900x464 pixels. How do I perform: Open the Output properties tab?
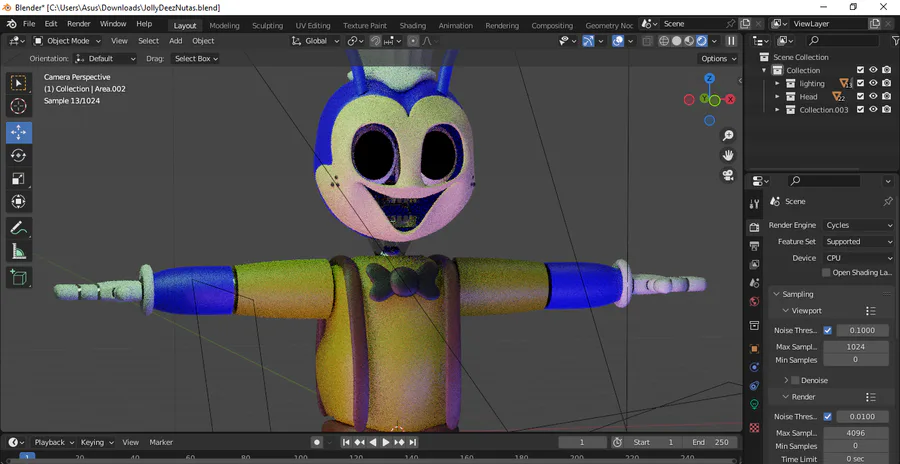pos(755,246)
